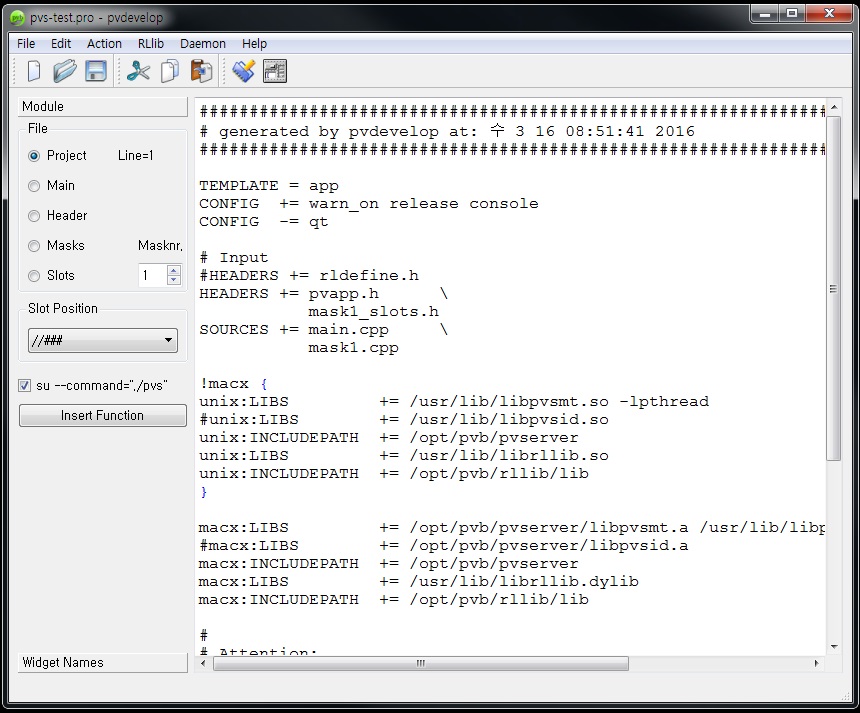Copy the selected text
Viewport: 860px width, 713px height.
click(x=169, y=70)
